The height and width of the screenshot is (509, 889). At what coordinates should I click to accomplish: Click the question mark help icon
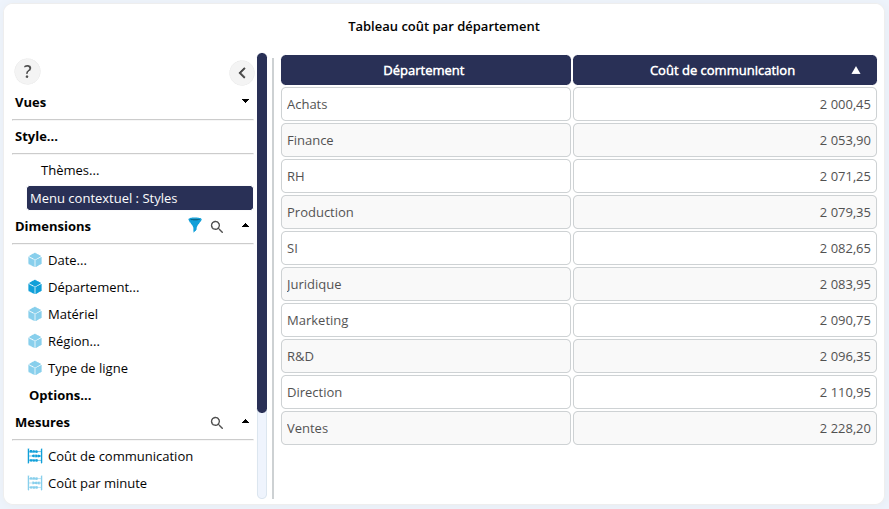coord(27,72)
